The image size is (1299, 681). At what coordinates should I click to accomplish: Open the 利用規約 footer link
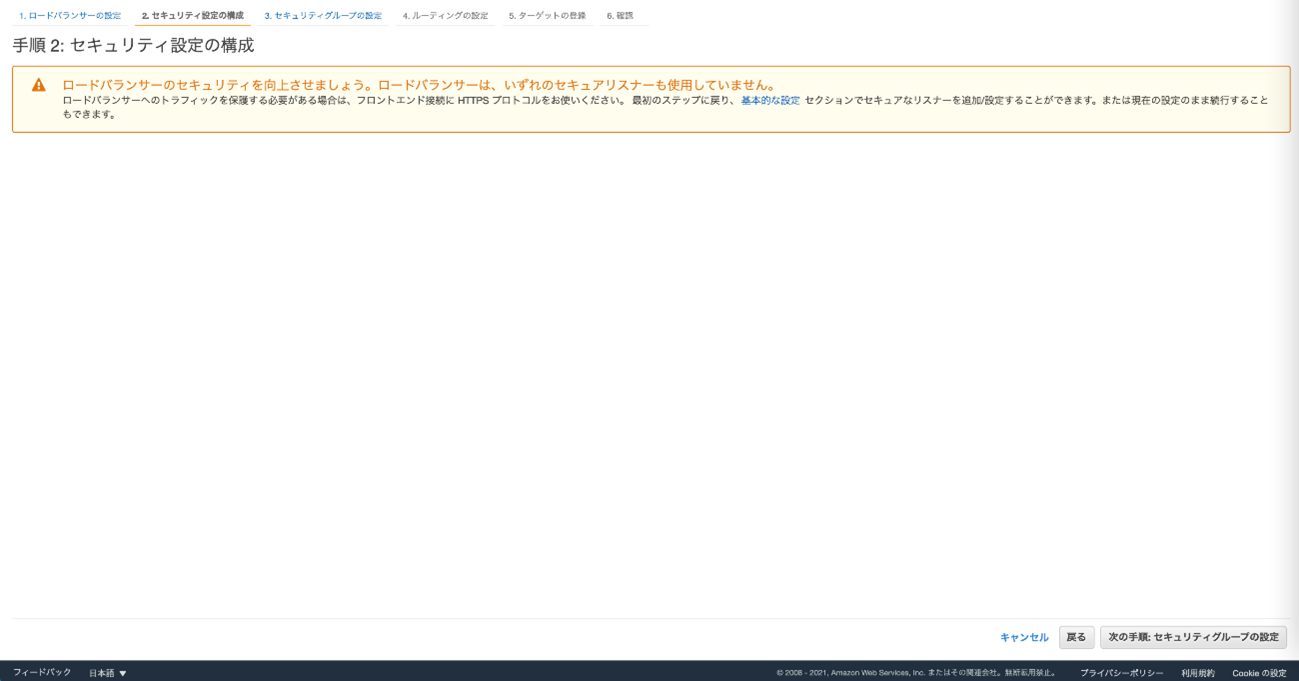1197,673
